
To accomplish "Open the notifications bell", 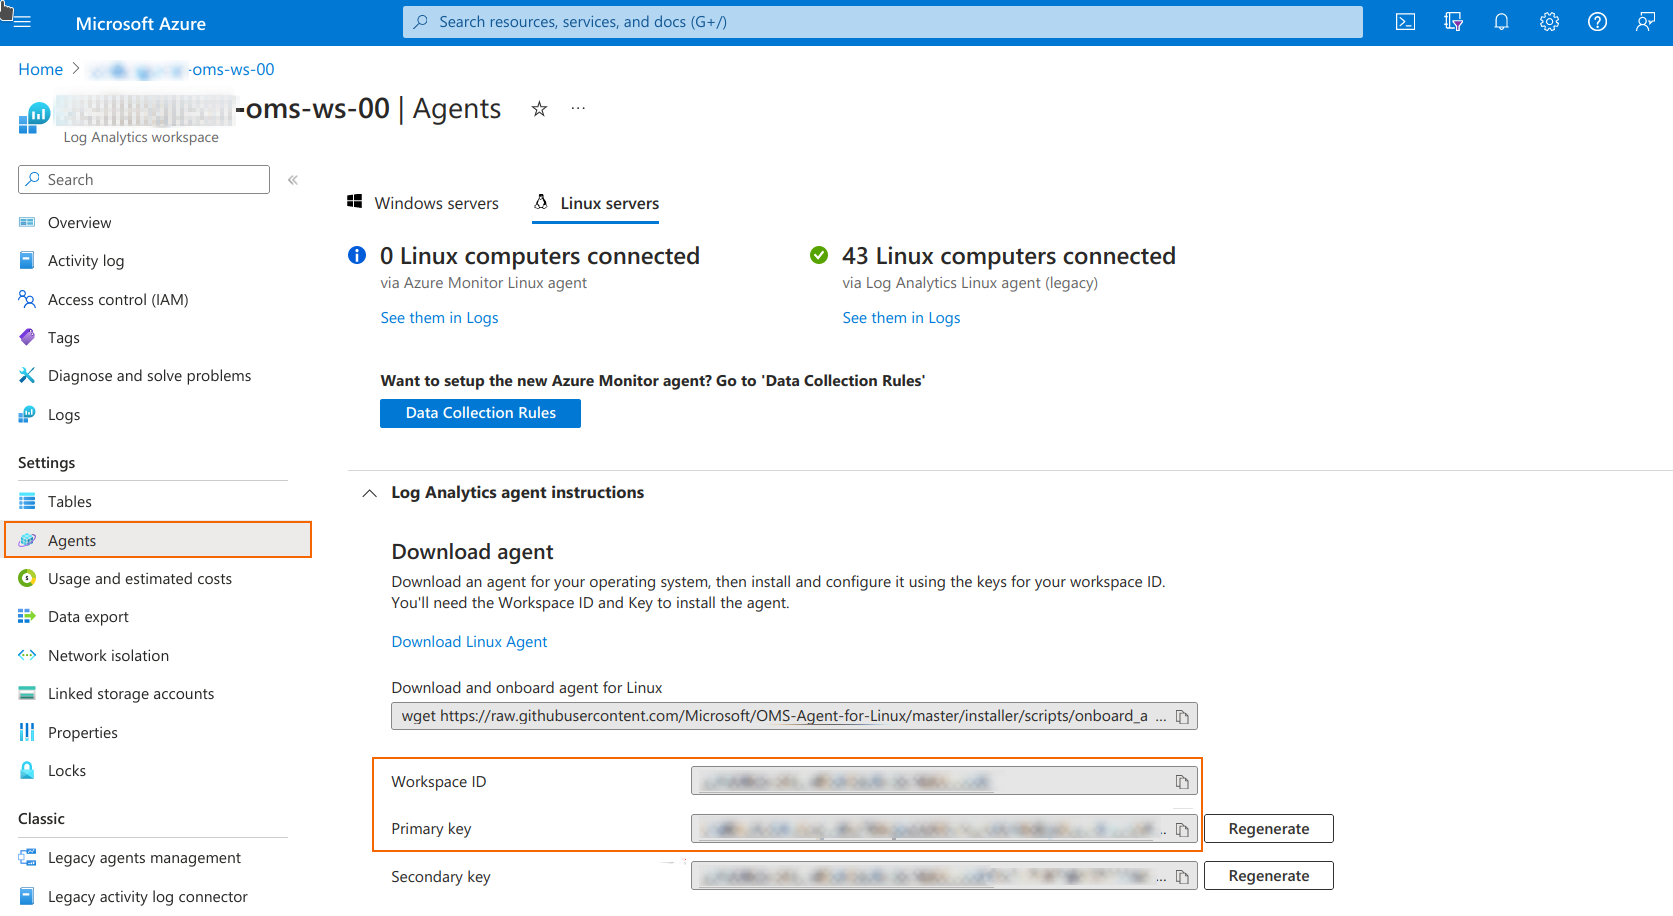I will 1501,22.
